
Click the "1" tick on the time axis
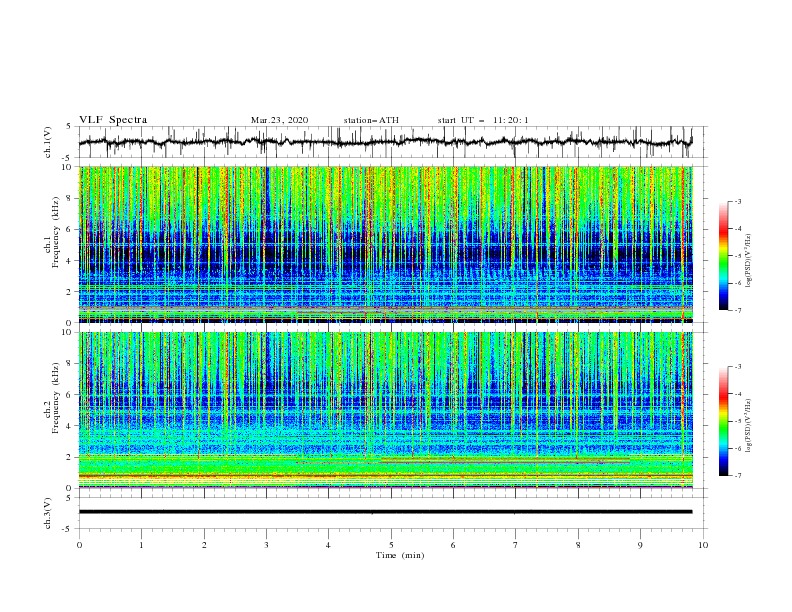pos(141,545)
